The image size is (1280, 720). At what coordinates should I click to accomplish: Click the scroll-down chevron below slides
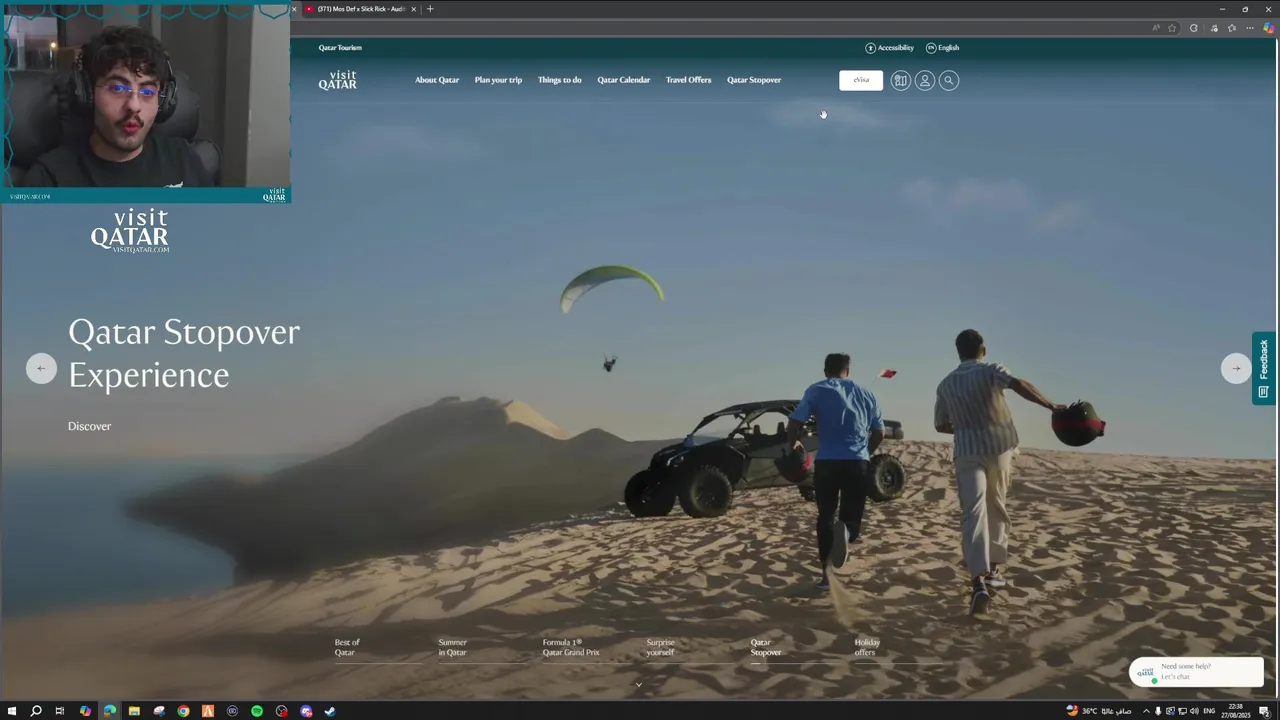[x=638, y=685]
